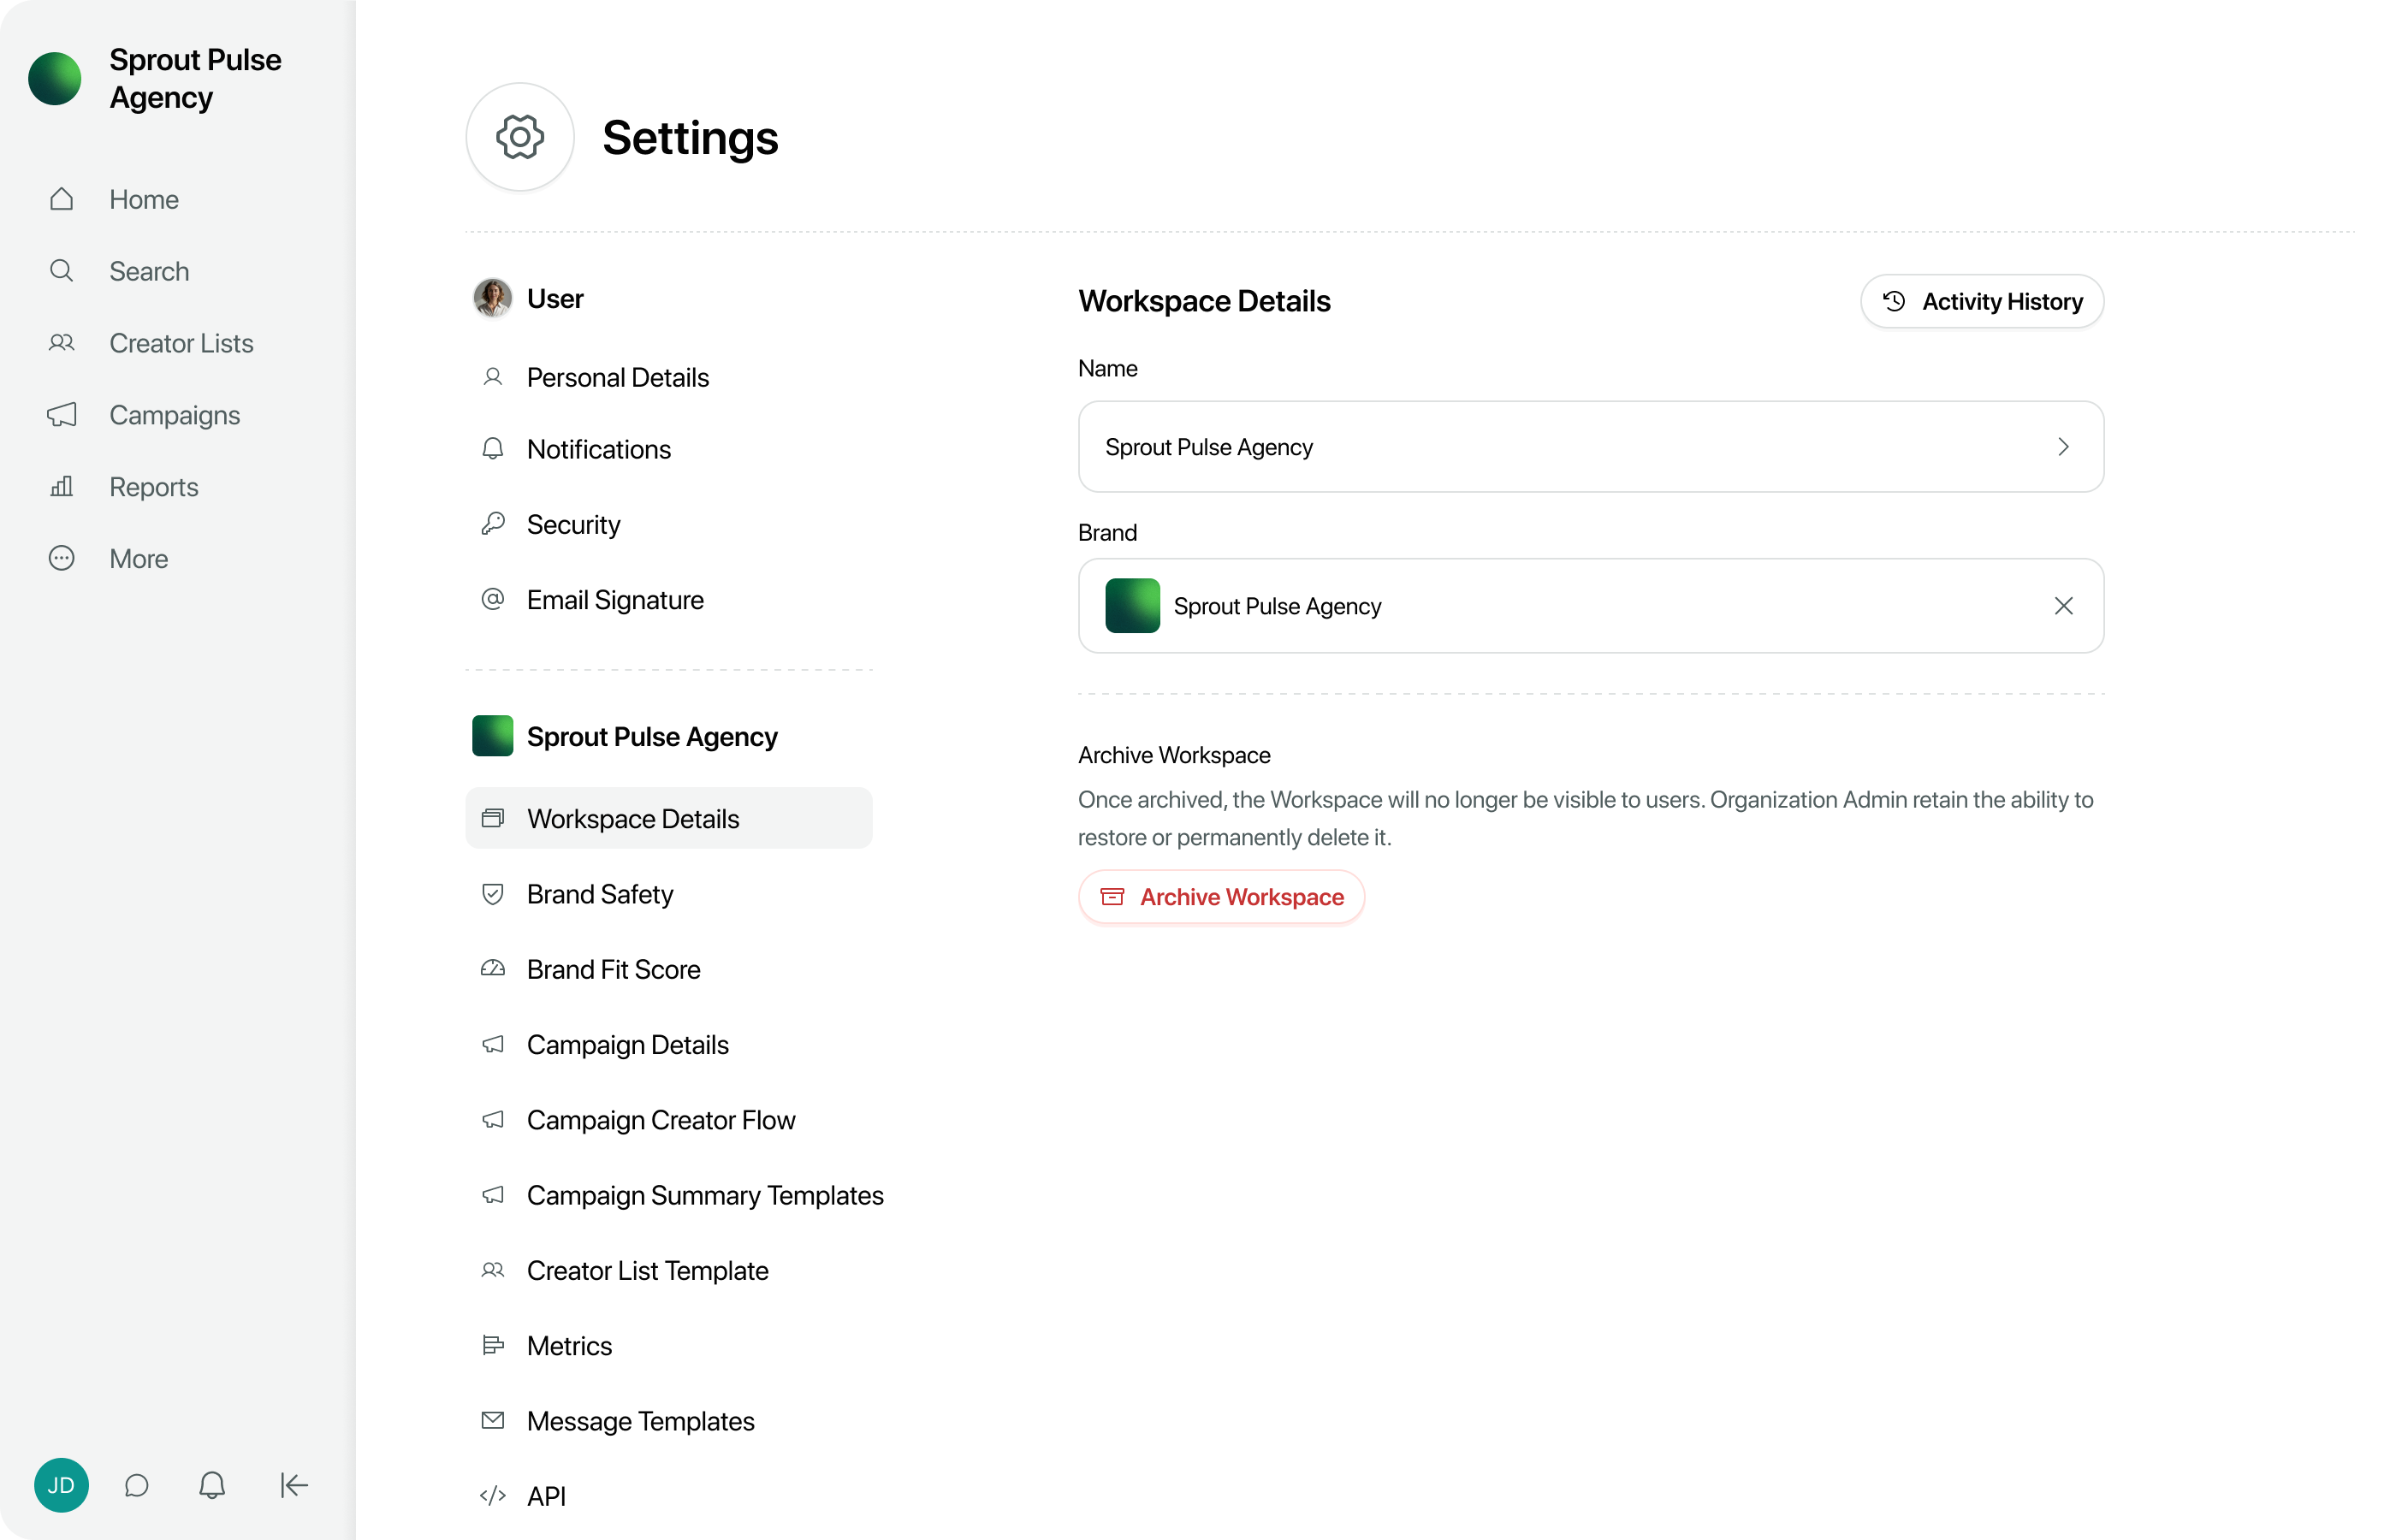Open the More menu in sidebar

[138, 559]
